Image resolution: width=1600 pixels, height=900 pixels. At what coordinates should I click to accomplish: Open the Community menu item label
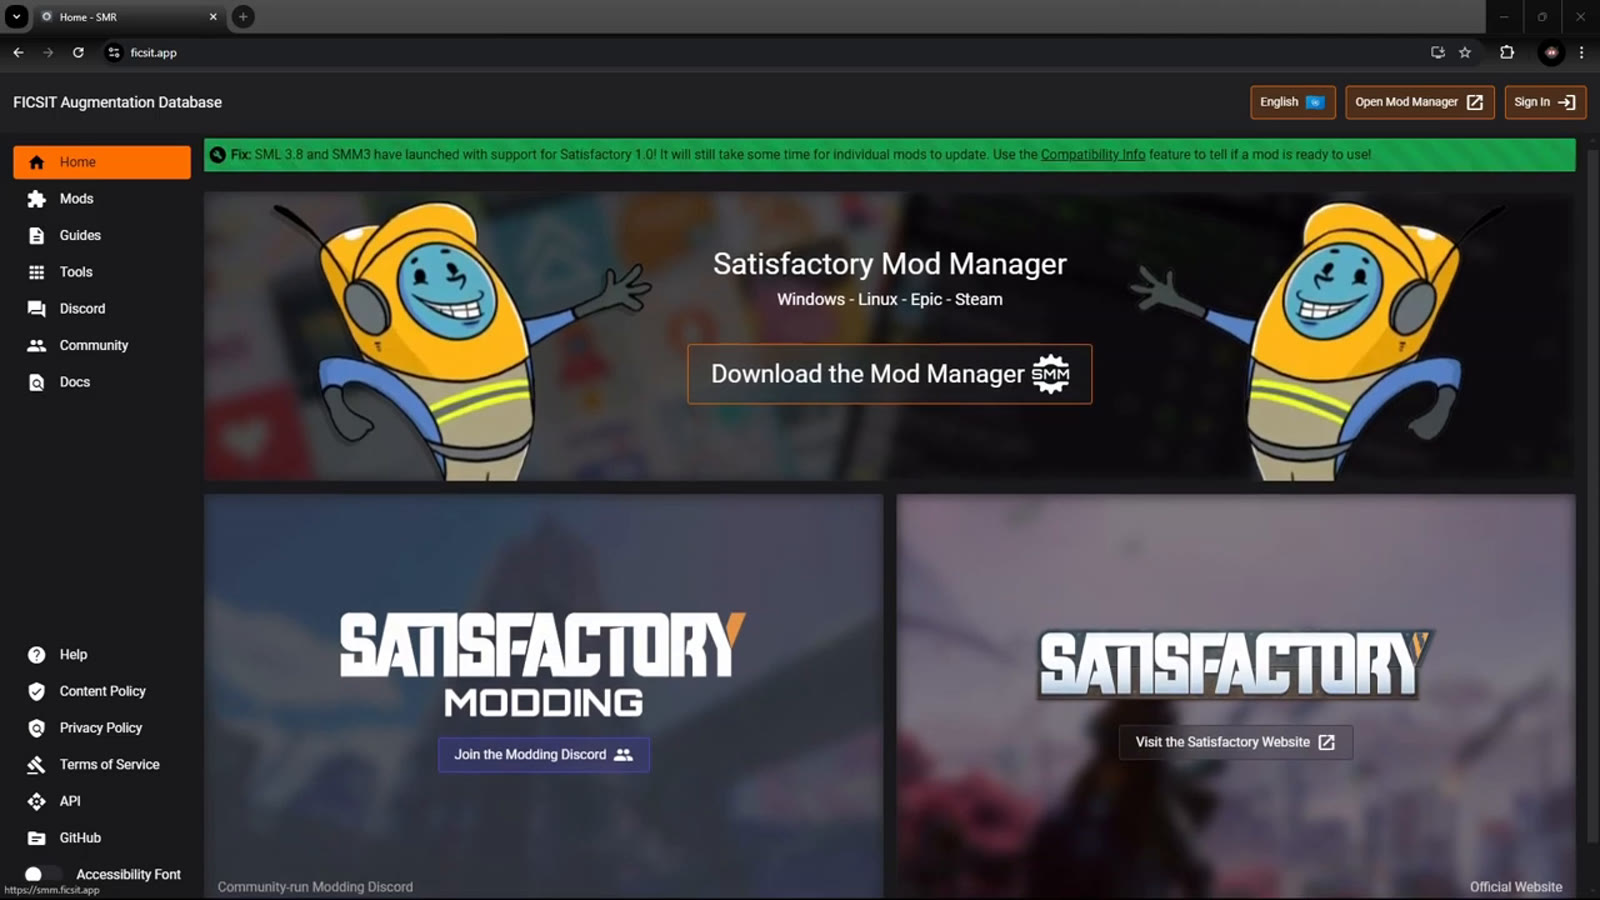[x=94, y=345]
